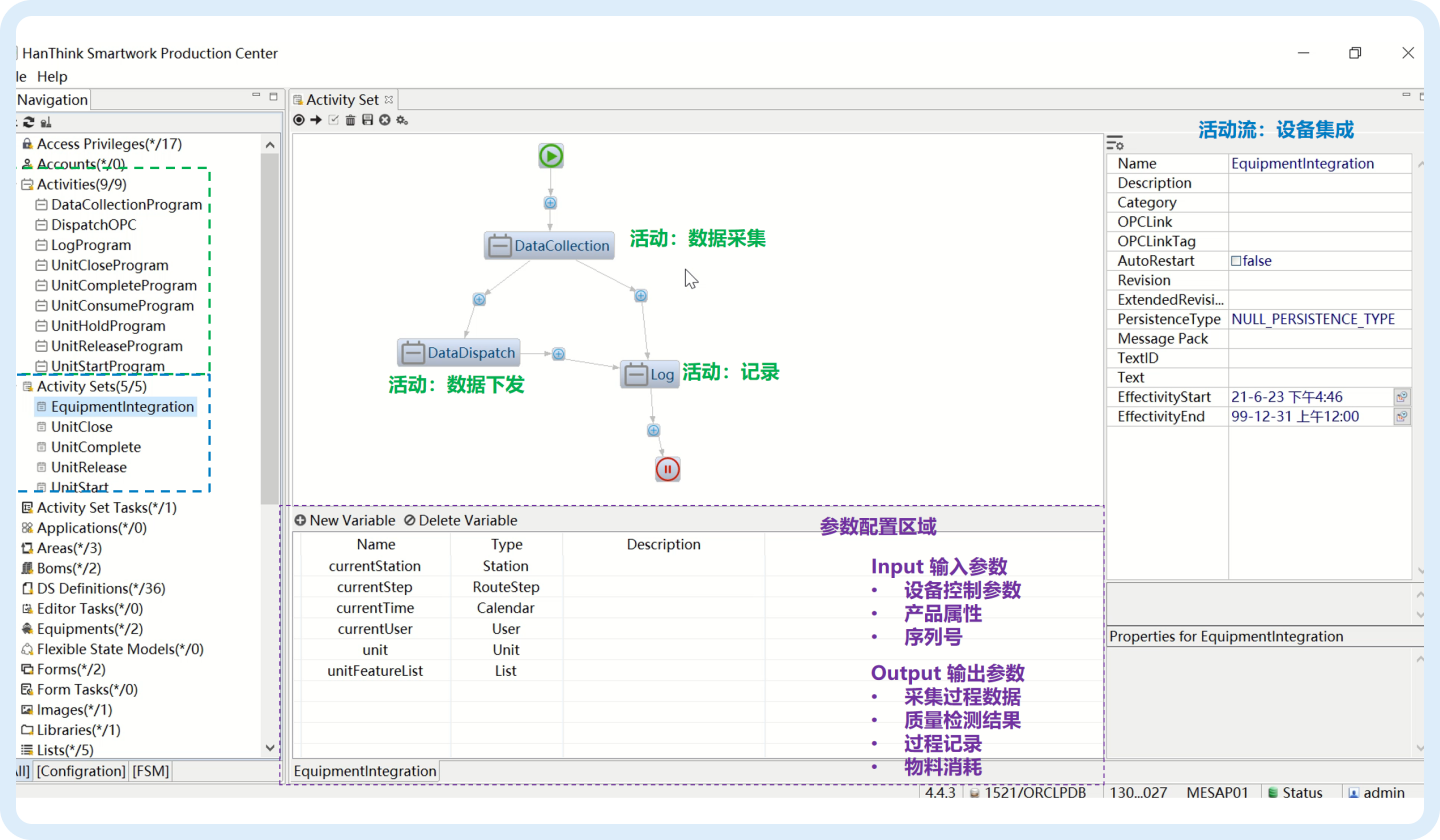Collapse the Activity Sets tree node
The height and width of the screenshot is (840, 1440).
(27, 387)
